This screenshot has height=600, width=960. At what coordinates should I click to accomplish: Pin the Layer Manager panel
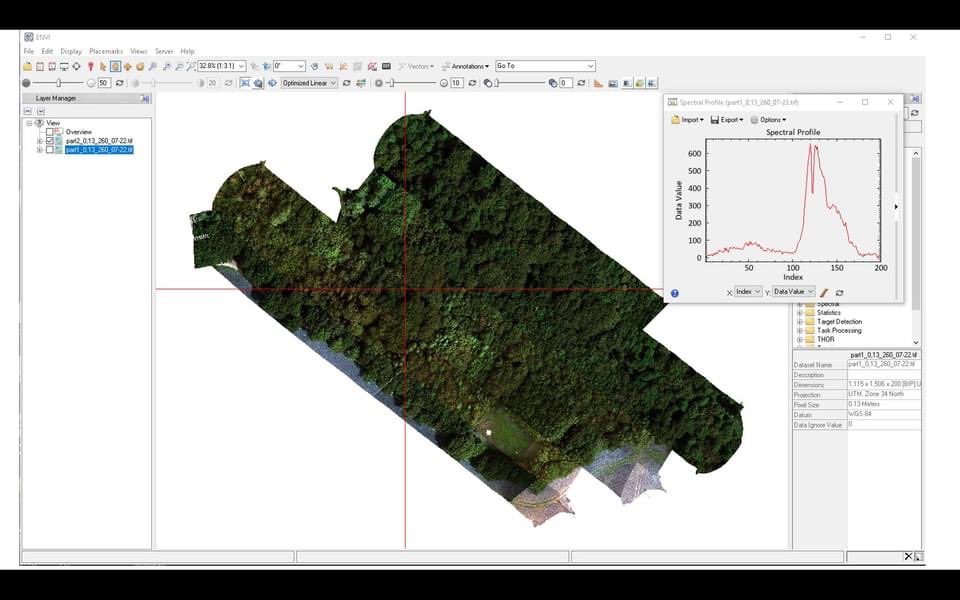pos(145,98)
